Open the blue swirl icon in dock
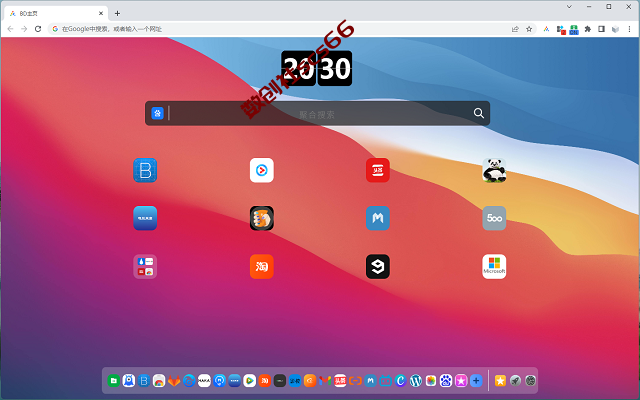Viewport: 640px width, 400px height. [189, 381]
